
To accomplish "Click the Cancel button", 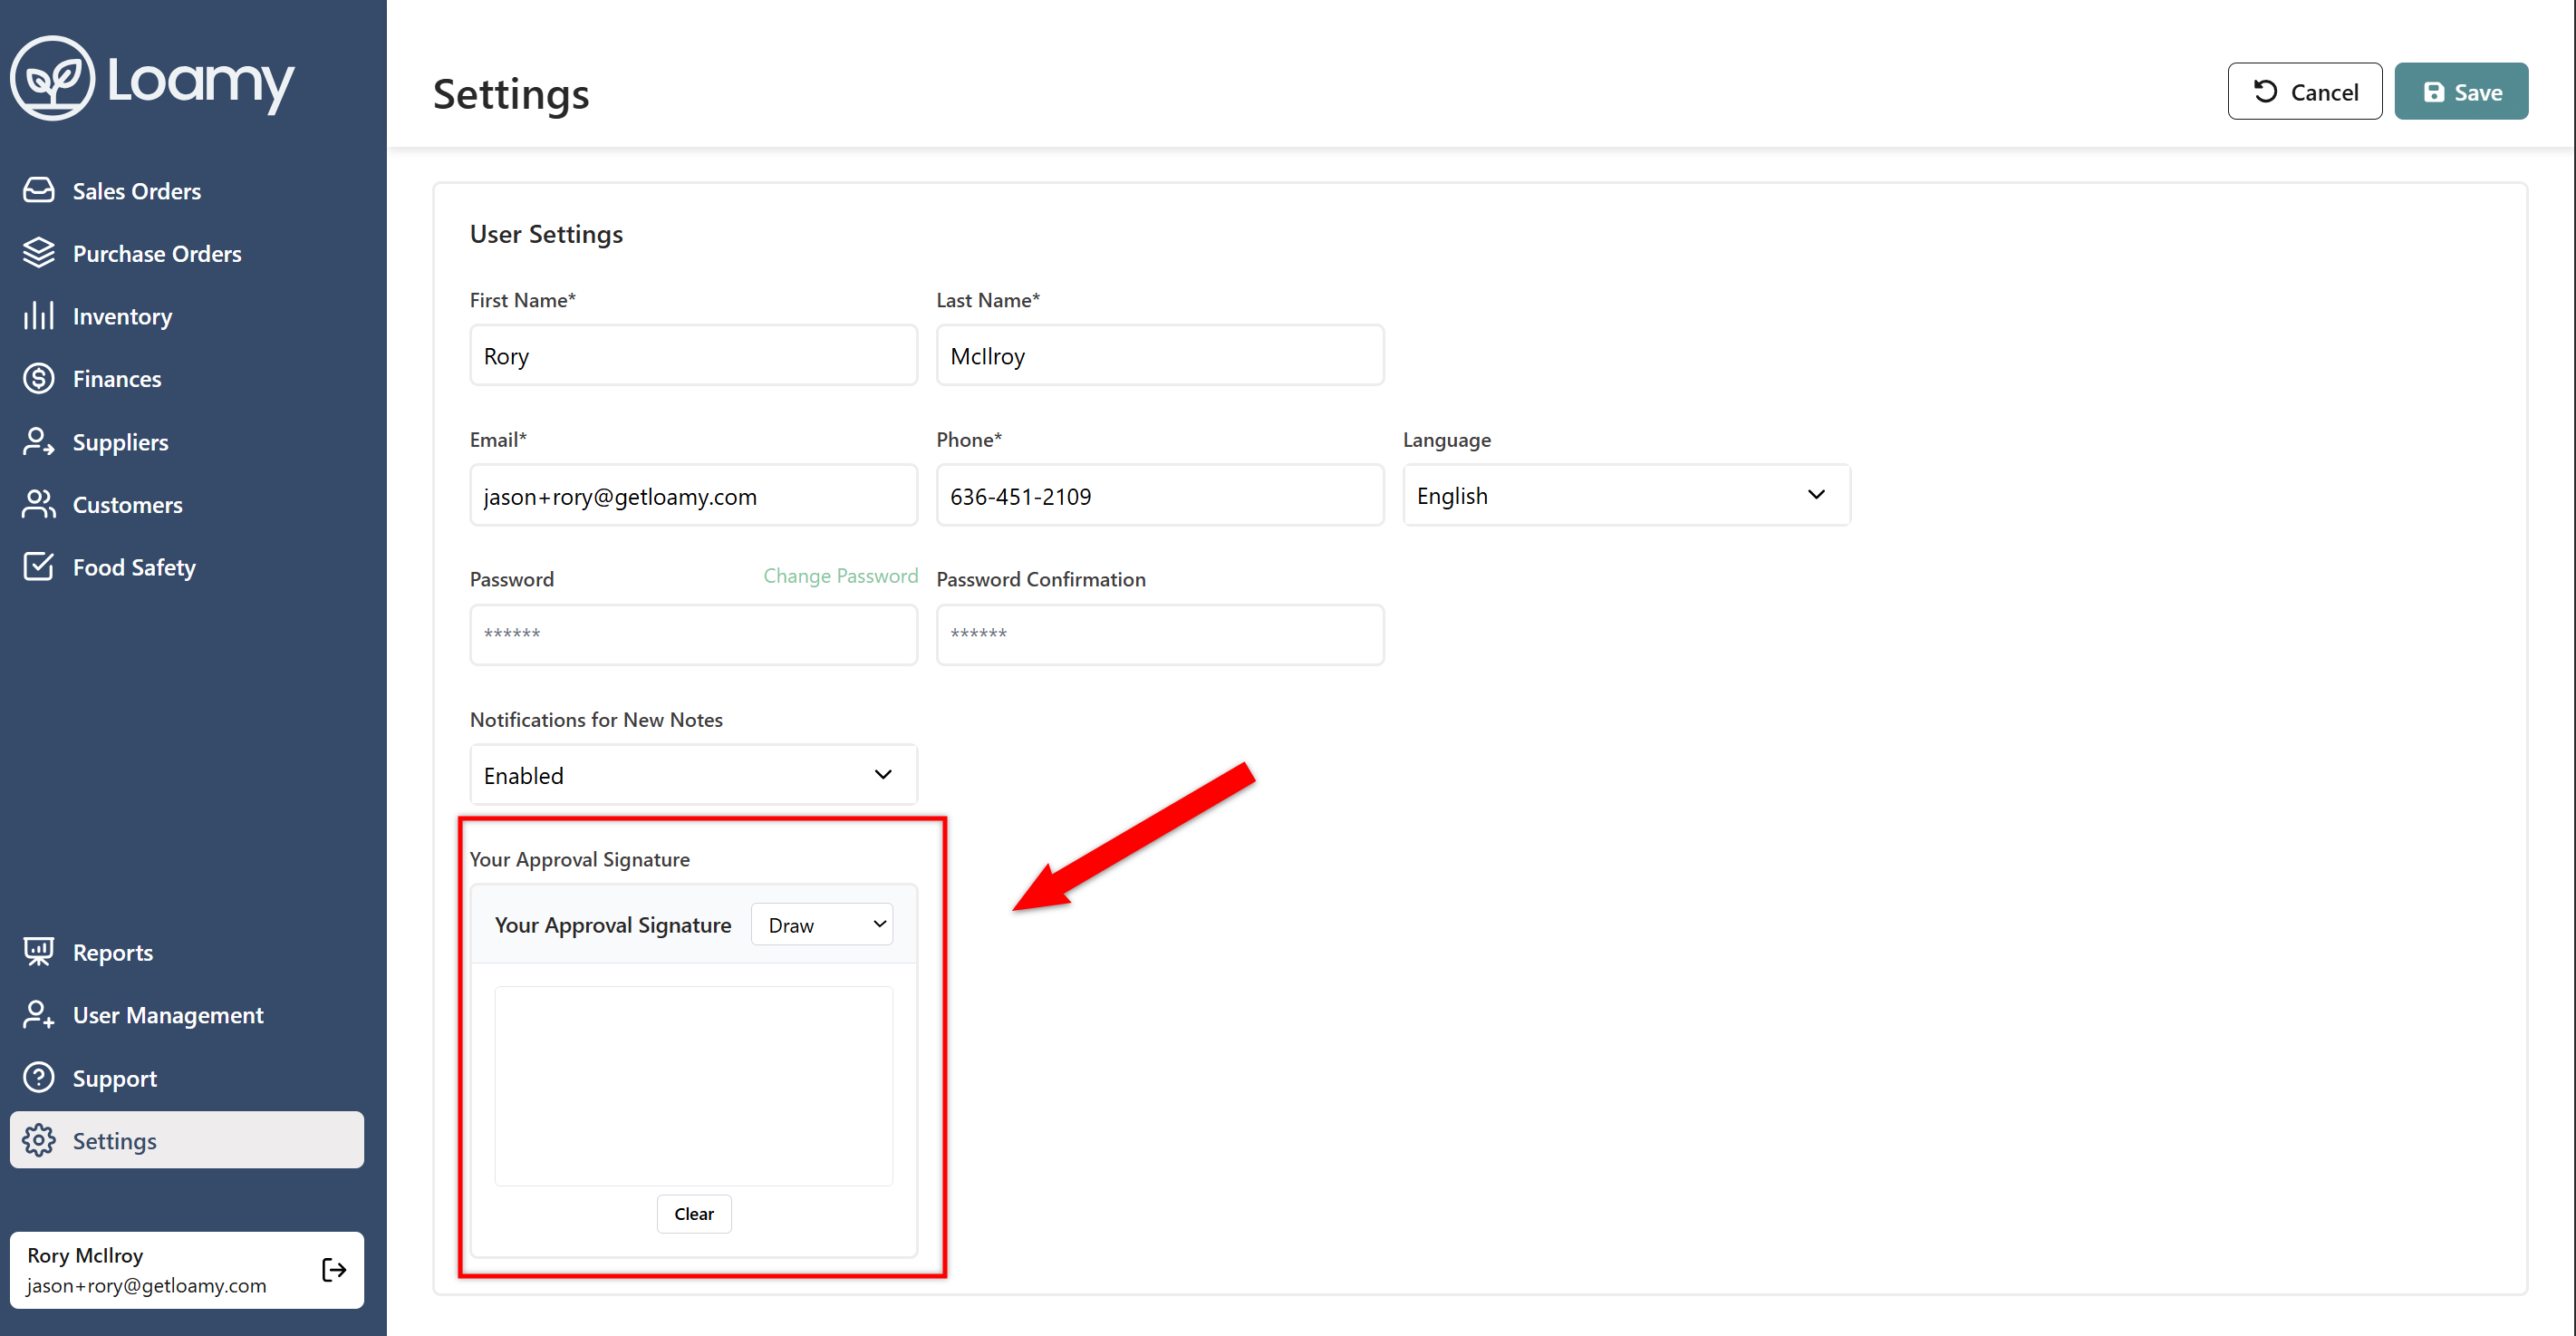I will [x=2304, y=92].
